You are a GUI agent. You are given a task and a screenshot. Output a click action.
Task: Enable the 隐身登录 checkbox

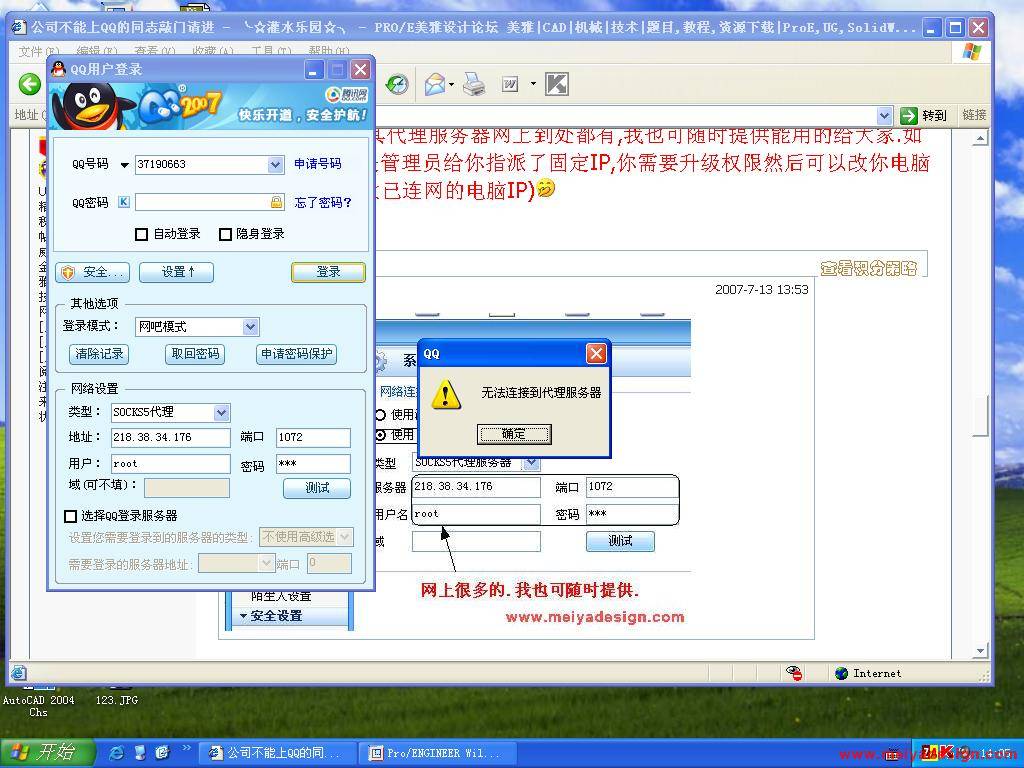225,234
